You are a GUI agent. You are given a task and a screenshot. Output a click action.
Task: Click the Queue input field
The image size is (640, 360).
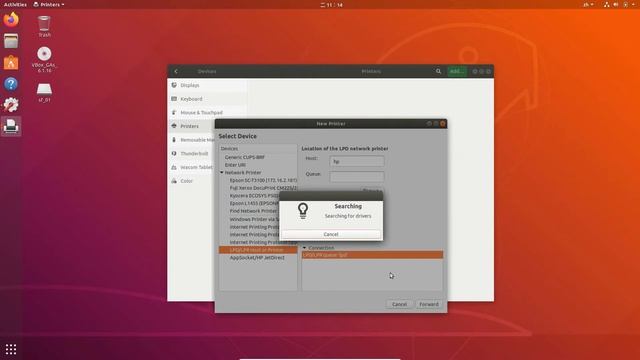(x=357, y=176)
